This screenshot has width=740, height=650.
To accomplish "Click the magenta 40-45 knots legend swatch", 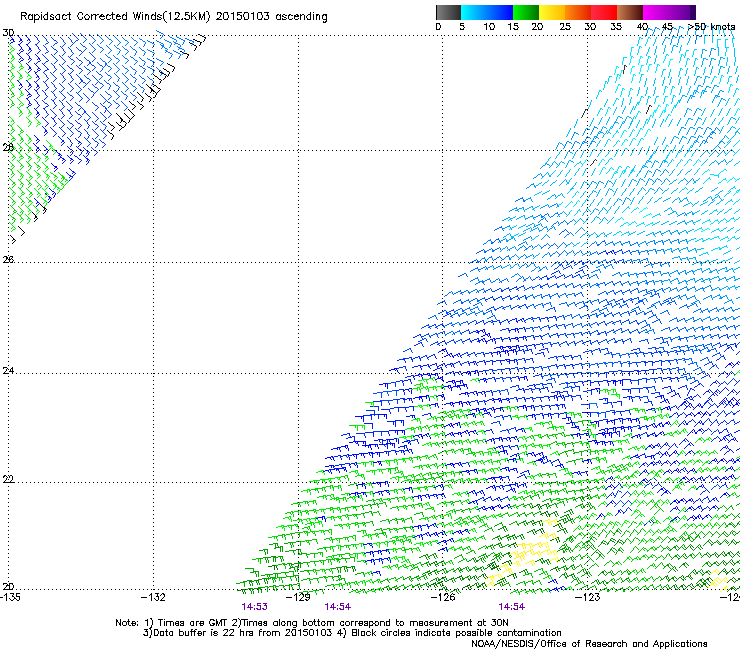I will click(x=656, y=12).
